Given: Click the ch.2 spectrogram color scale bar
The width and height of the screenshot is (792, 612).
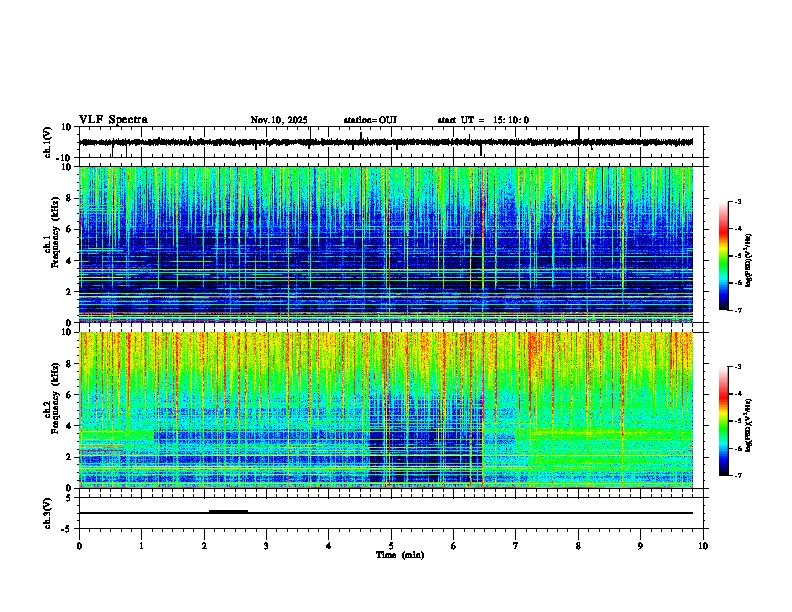Looking at the screenshot, I should tap(724, 421).
